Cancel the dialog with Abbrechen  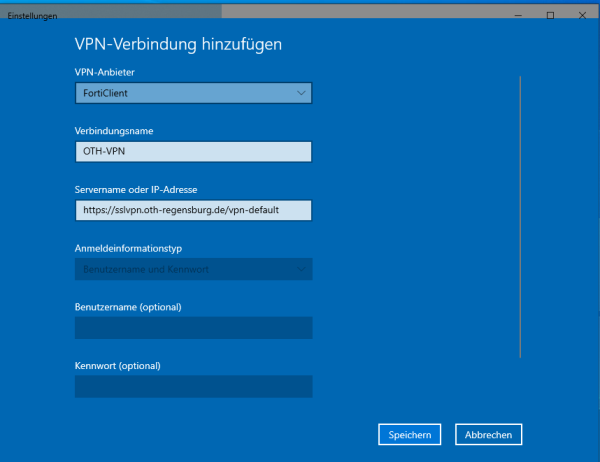[x=488, y=434]
